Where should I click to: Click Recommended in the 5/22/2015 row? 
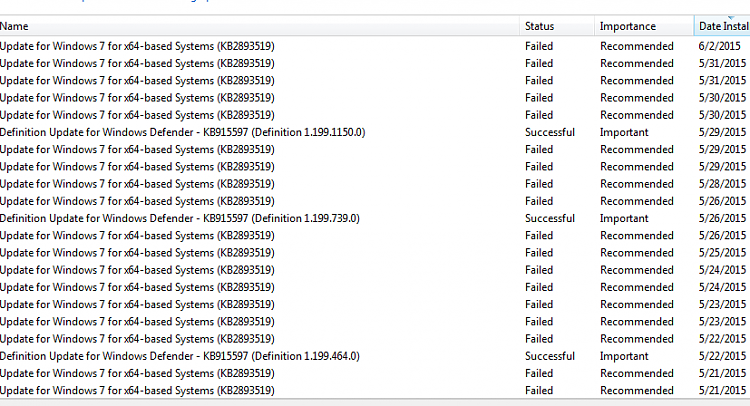pyautogui.click(x=637, y=339)
